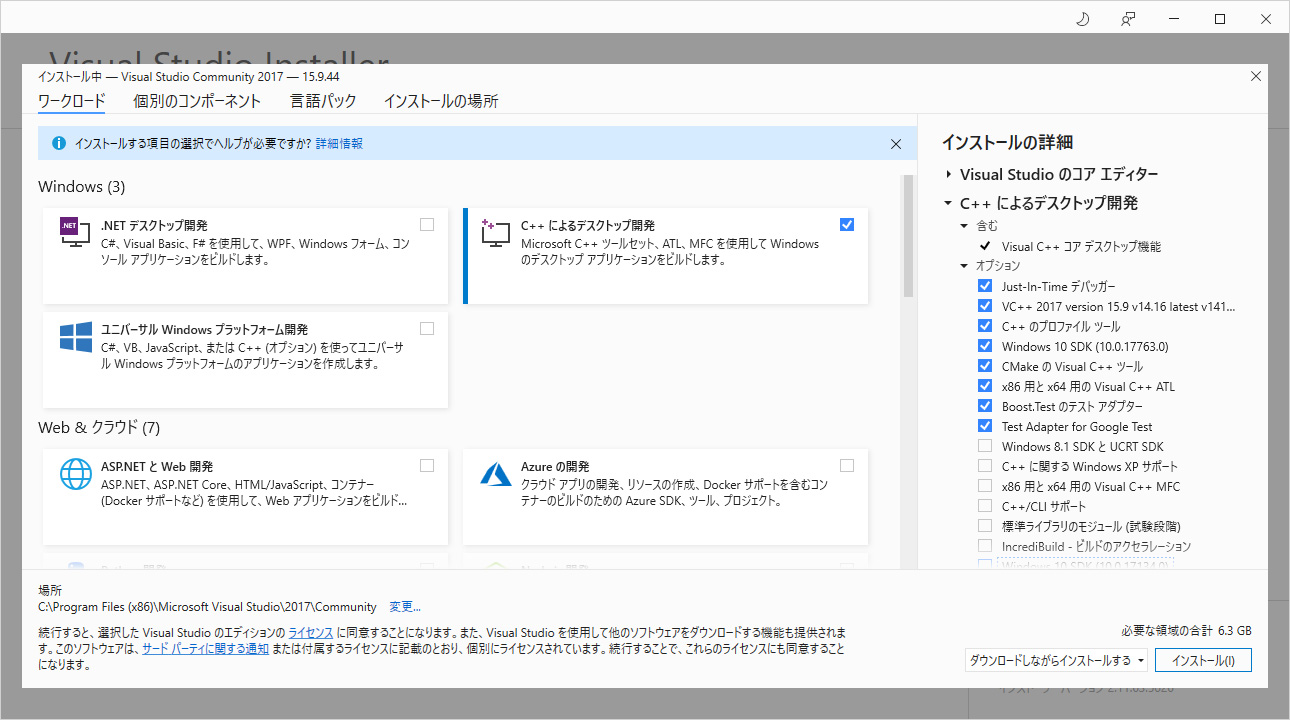This screenshot has height=720, width=1290.
Task: Collapse the C++ によるデスクトップ開発 details section
Action: pos(948,203)
